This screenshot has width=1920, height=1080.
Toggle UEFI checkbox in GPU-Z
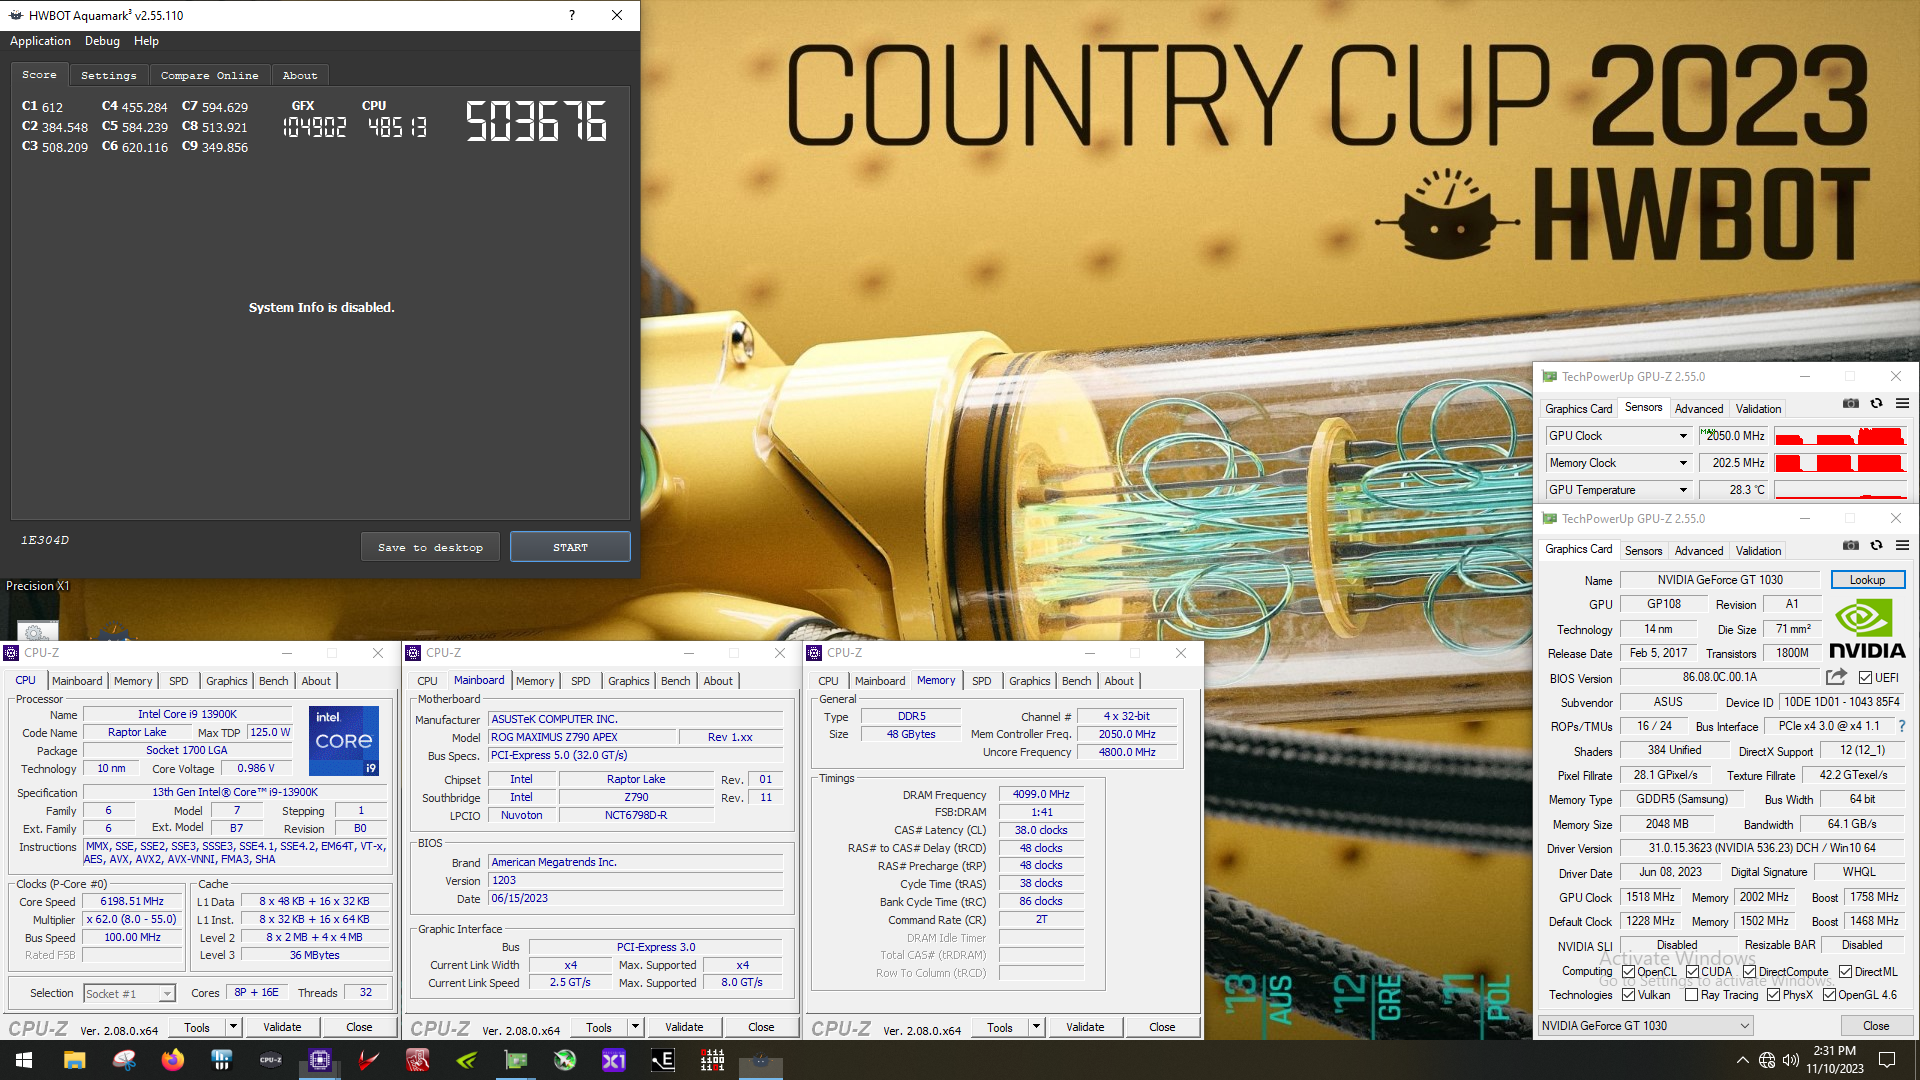1865,678
